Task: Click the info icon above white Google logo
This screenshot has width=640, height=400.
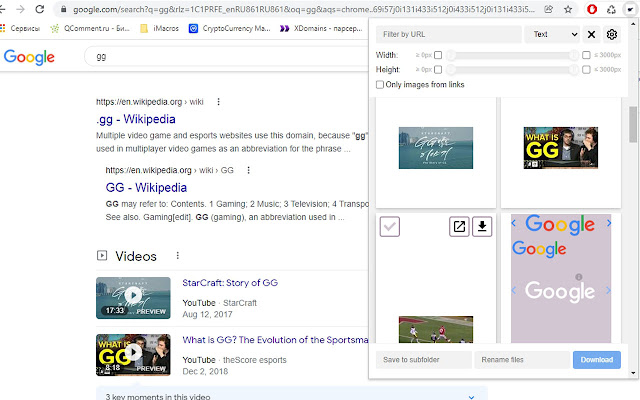Action: coord(578,277)
